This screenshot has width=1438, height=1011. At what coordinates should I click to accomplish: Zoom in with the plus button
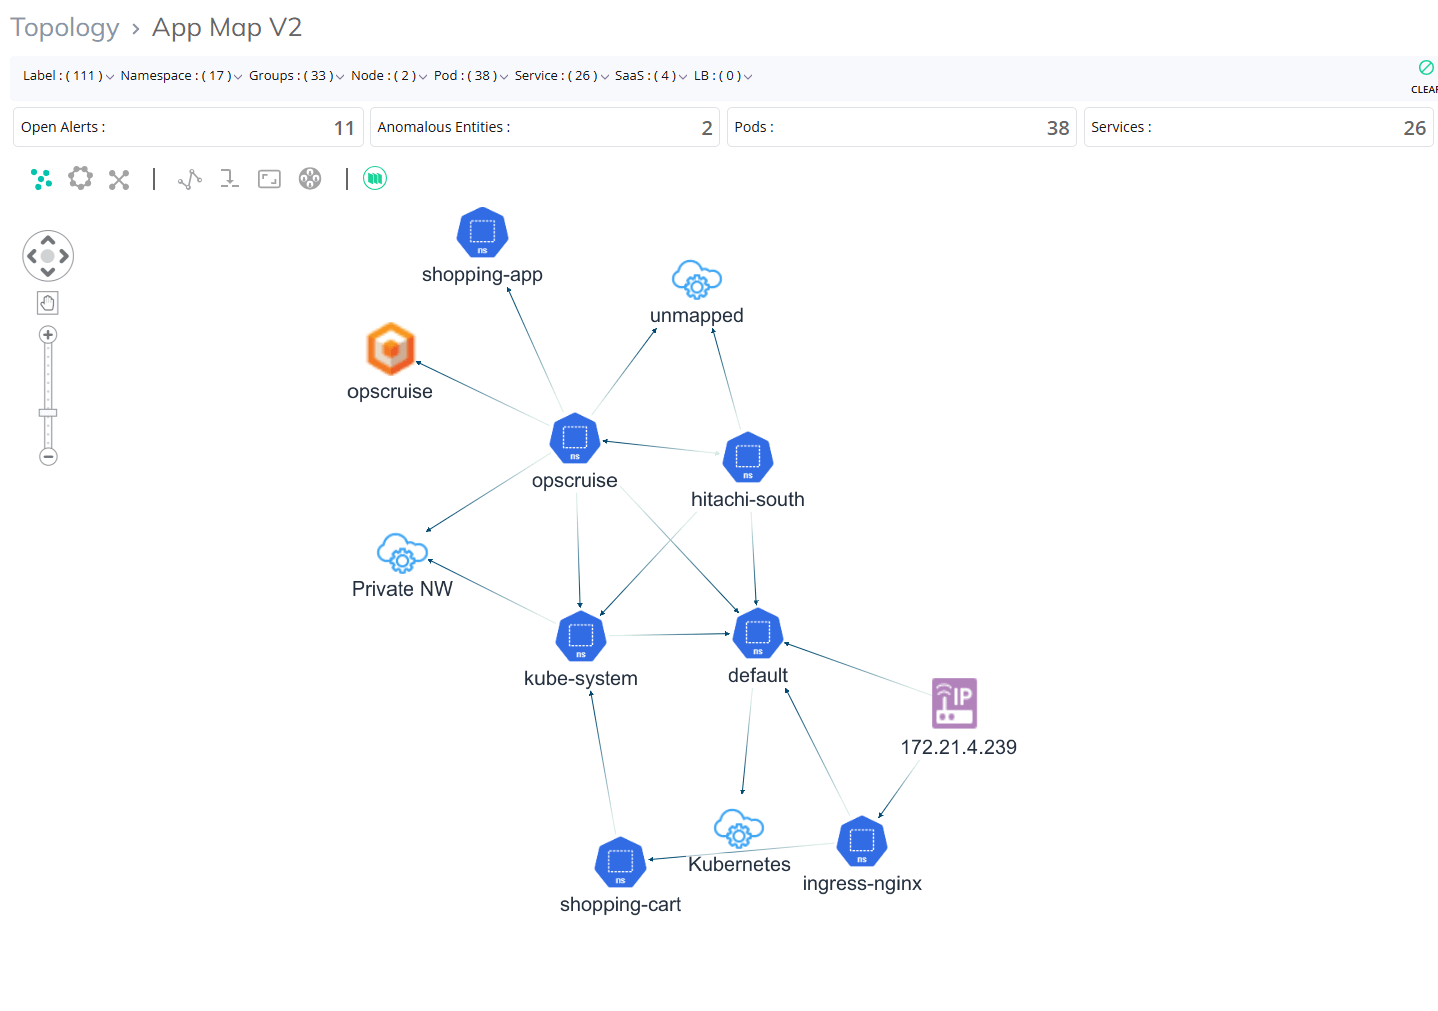point(48,334)
